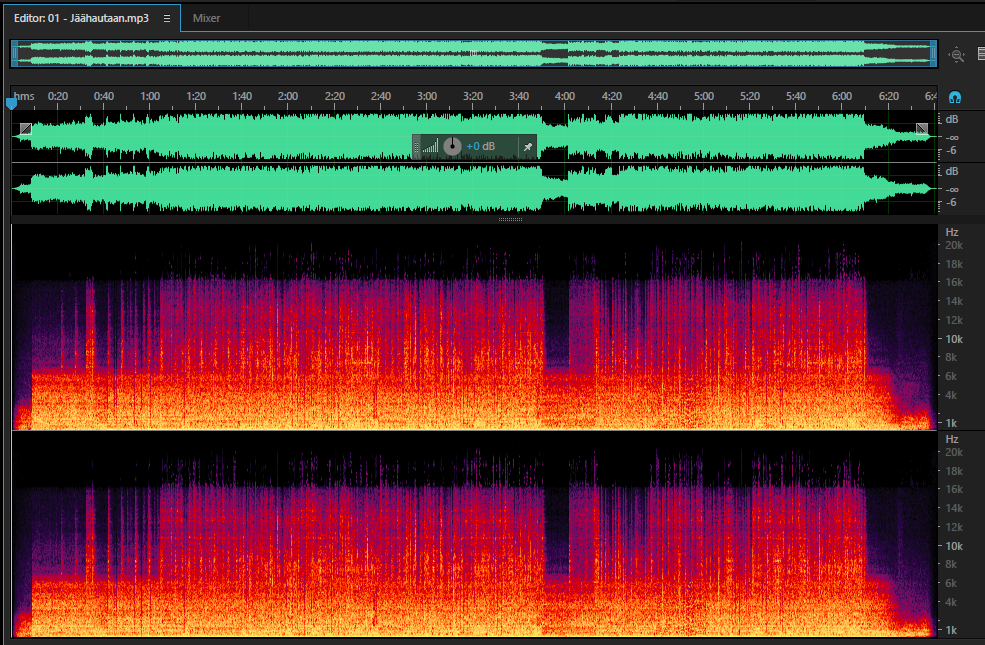985x645 pixels.
Task: Click the list icon right of the zoom magnifier
Action: 981,54
